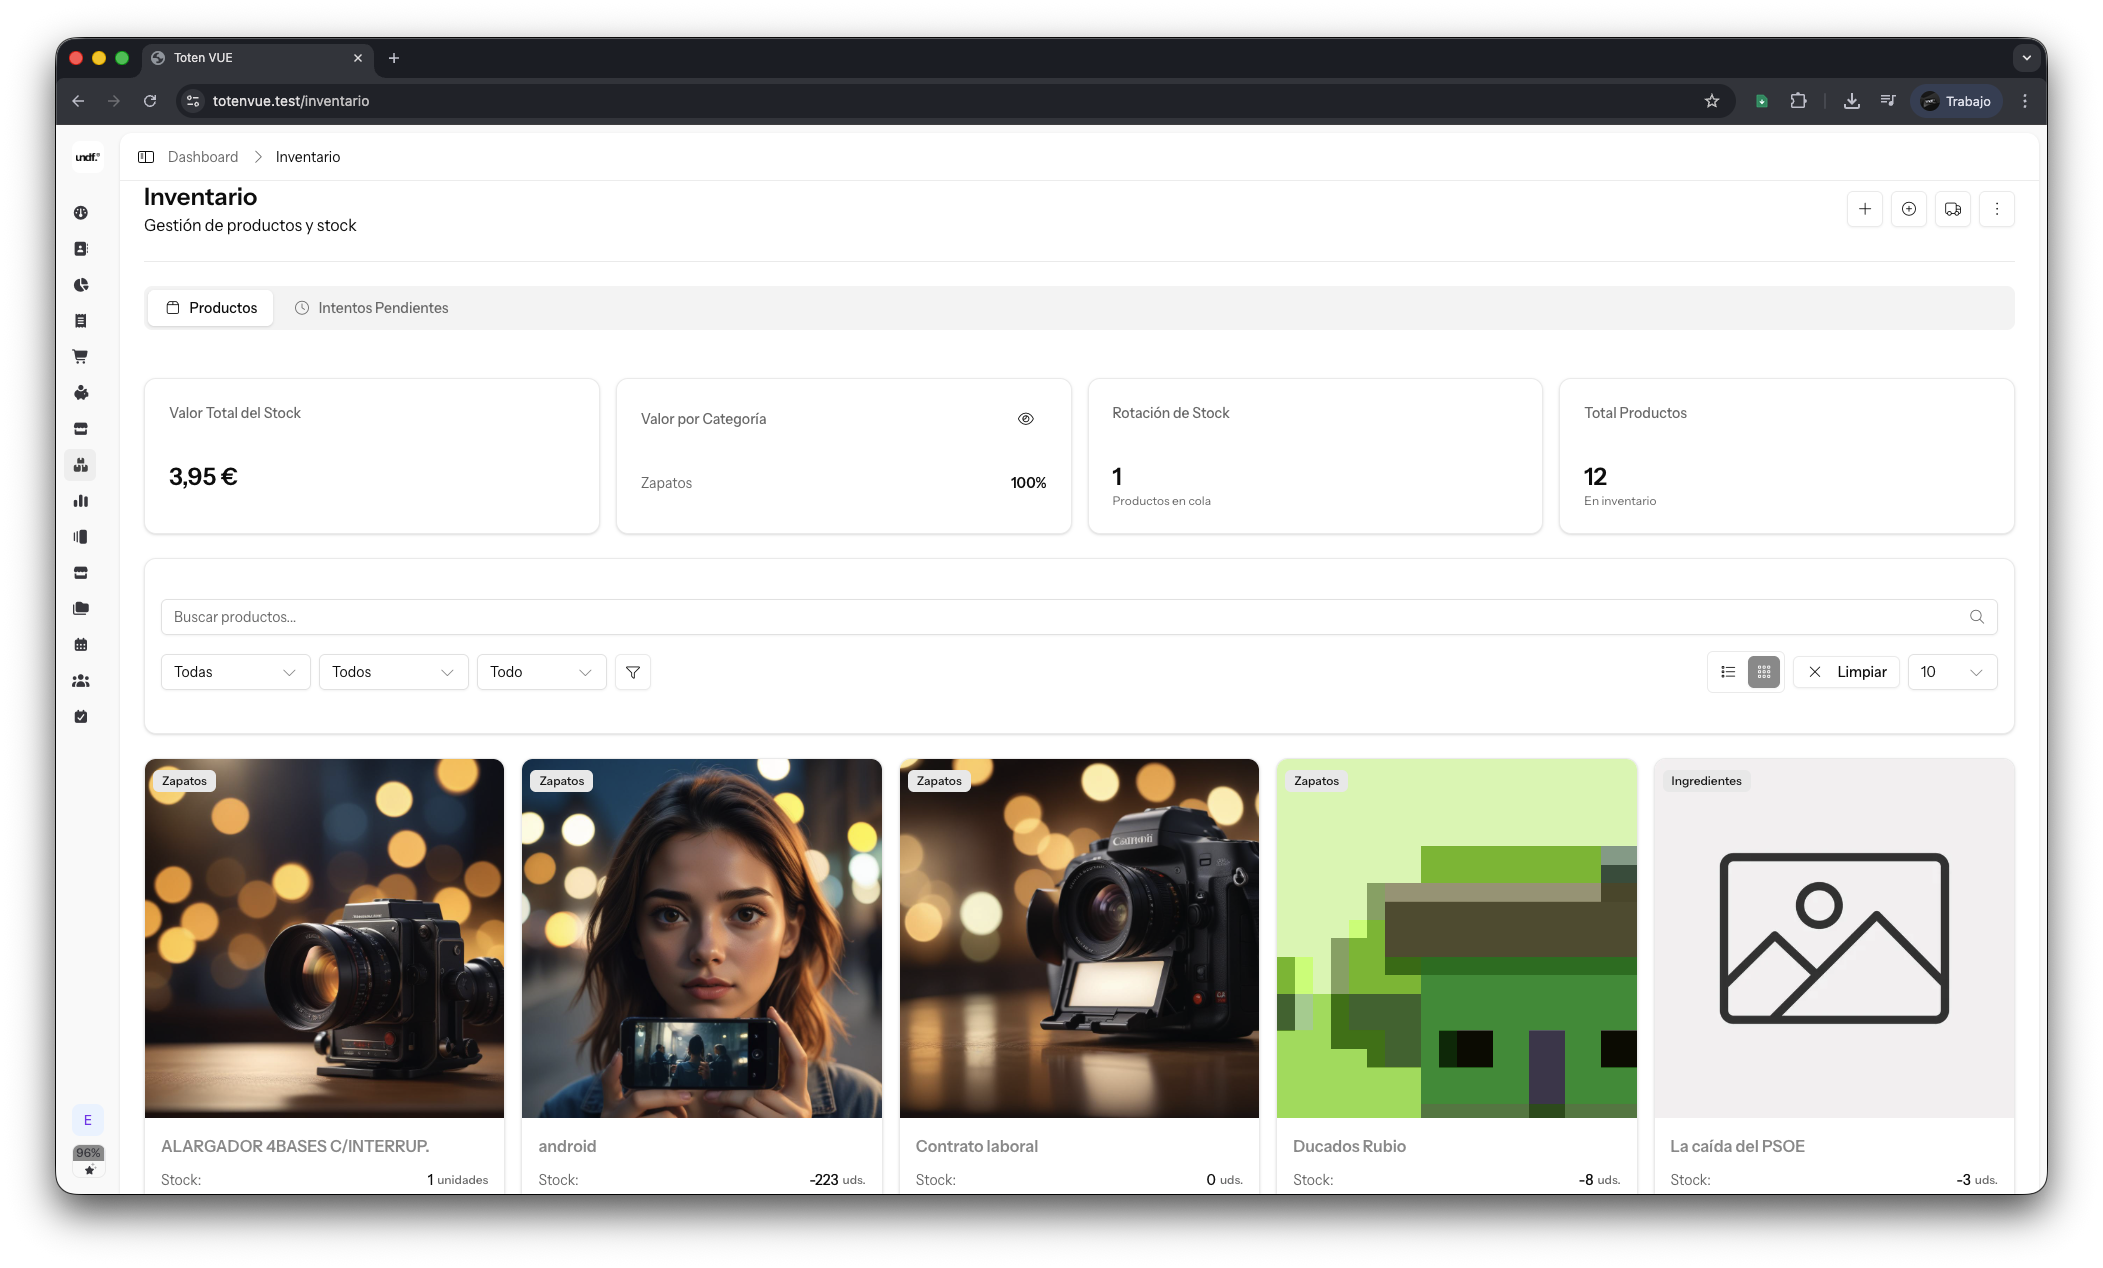The height and width of the screenshot is (1268, 2103).
Task: Open the receipt sidebar icon
Action: pyautogui.click(x=81, y=321)
